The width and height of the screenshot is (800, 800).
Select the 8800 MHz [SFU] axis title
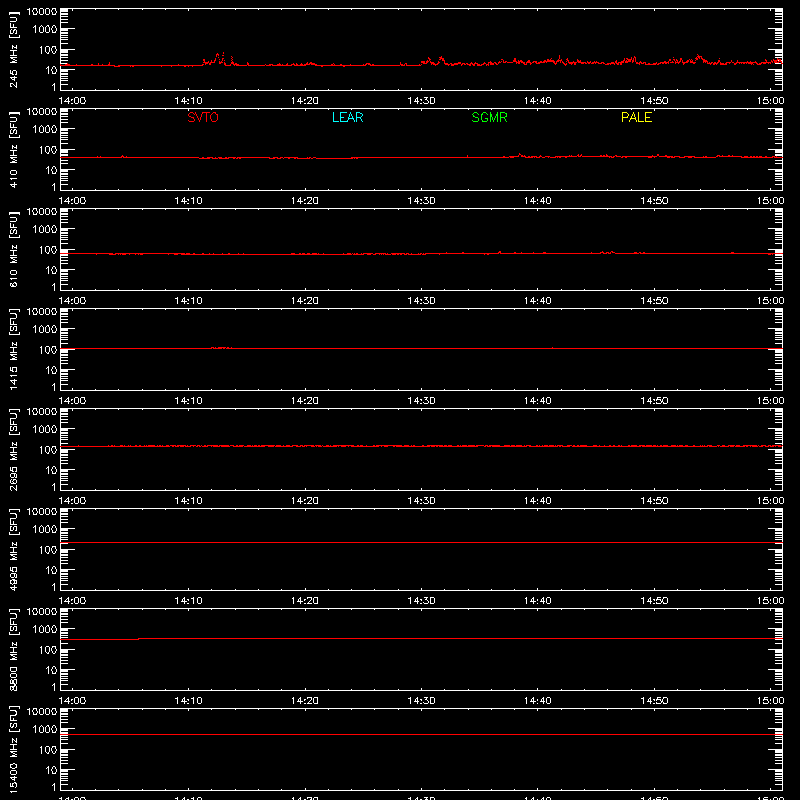[13, 649]
